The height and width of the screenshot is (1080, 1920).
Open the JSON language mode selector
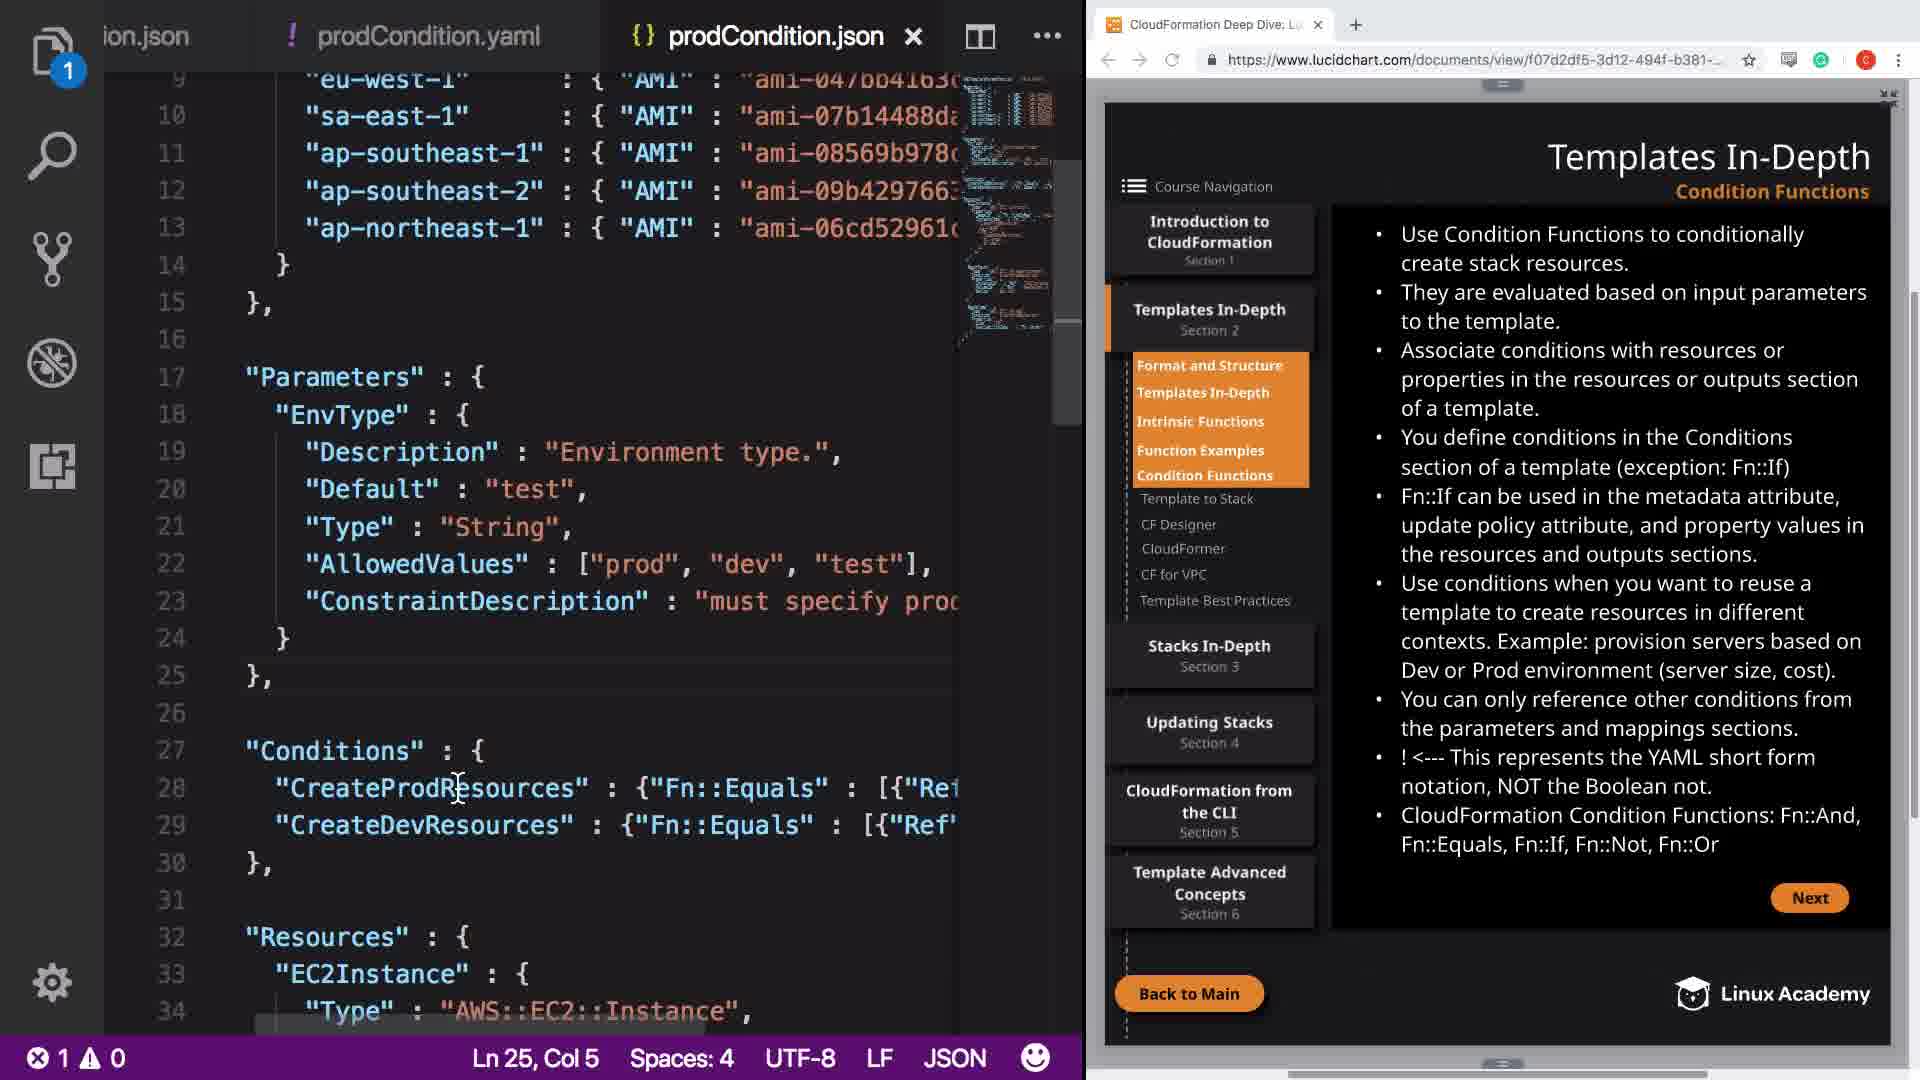click(954, 1058)
